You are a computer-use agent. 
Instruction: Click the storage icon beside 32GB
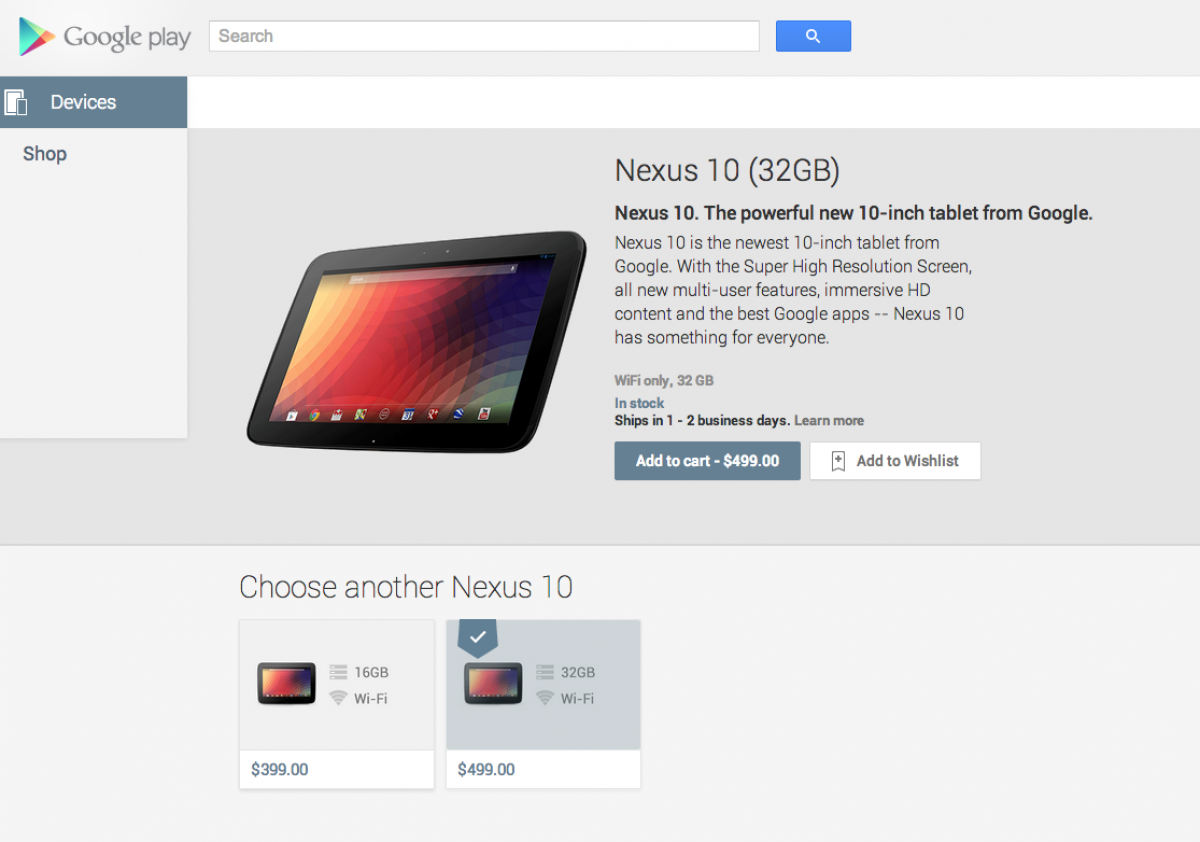tap(545, 673)
